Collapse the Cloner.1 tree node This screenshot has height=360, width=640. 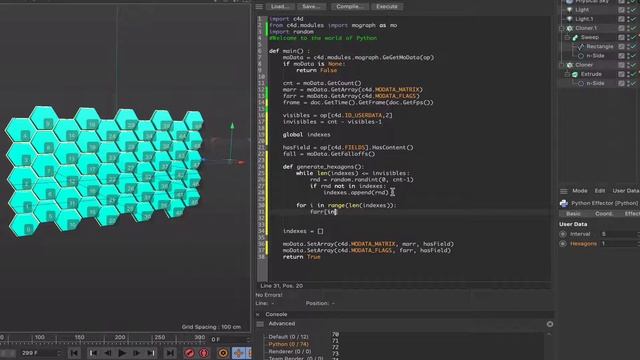coord(562,28)
